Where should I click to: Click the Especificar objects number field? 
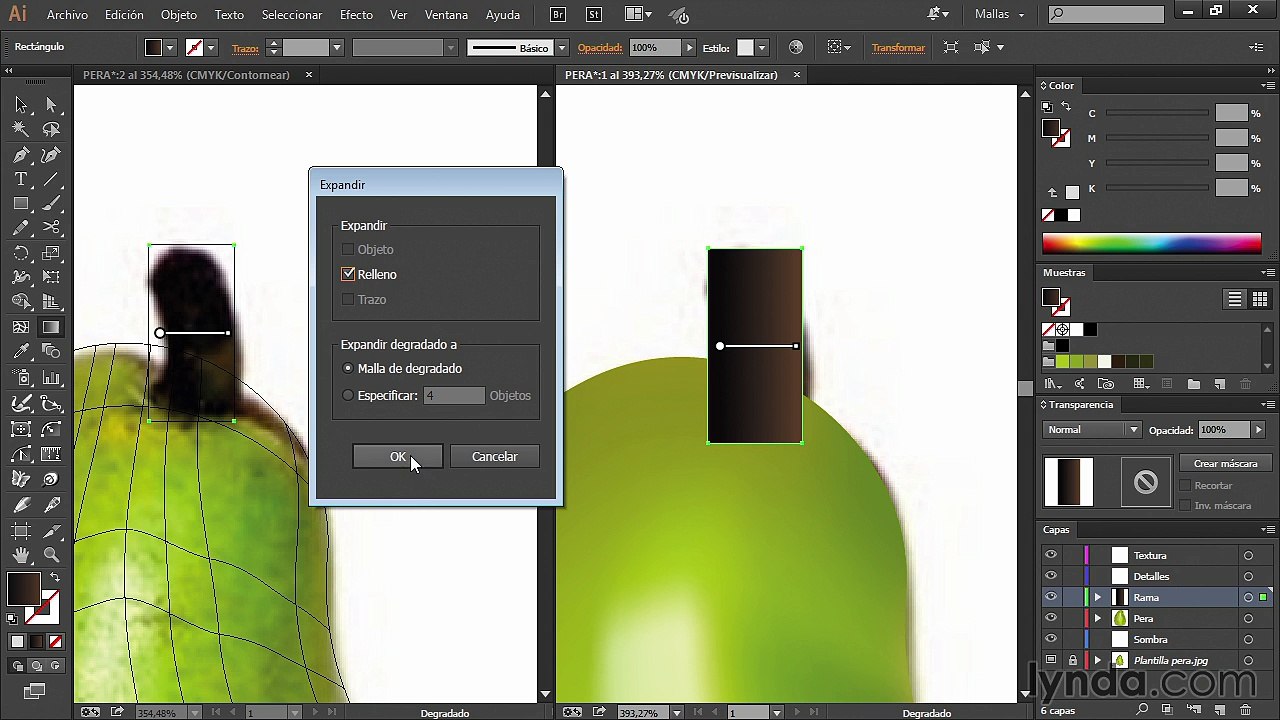coord(454,395)
